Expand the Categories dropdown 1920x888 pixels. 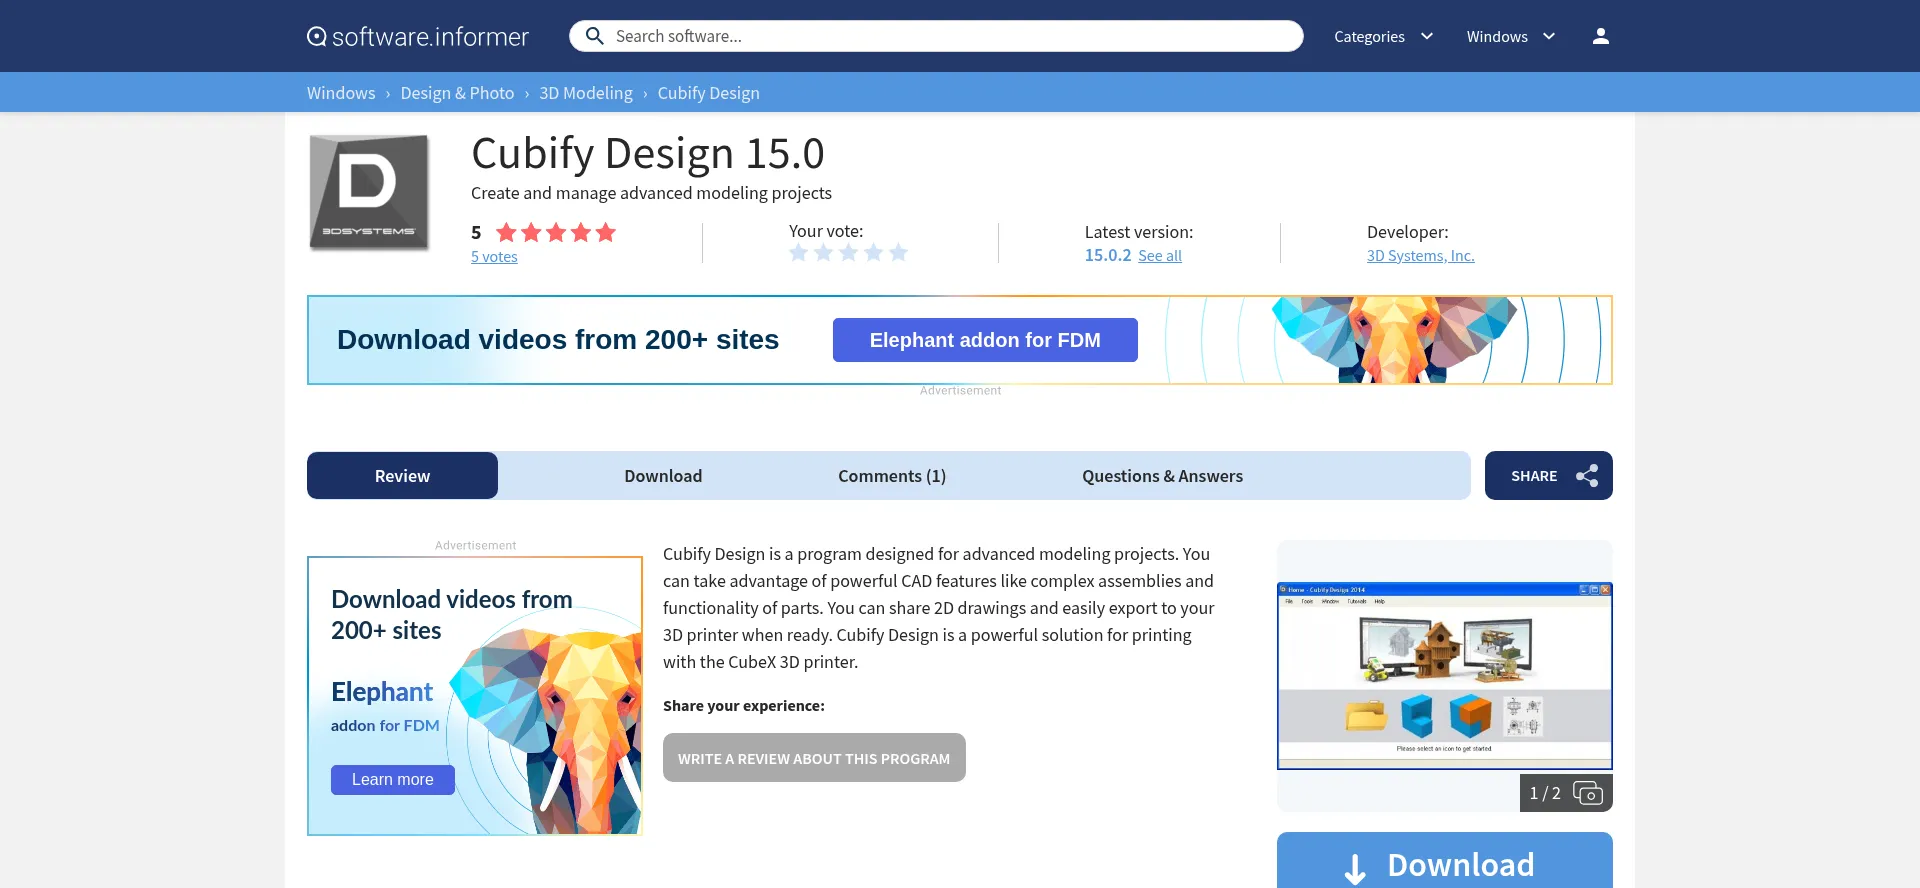tap(1383, 36)
